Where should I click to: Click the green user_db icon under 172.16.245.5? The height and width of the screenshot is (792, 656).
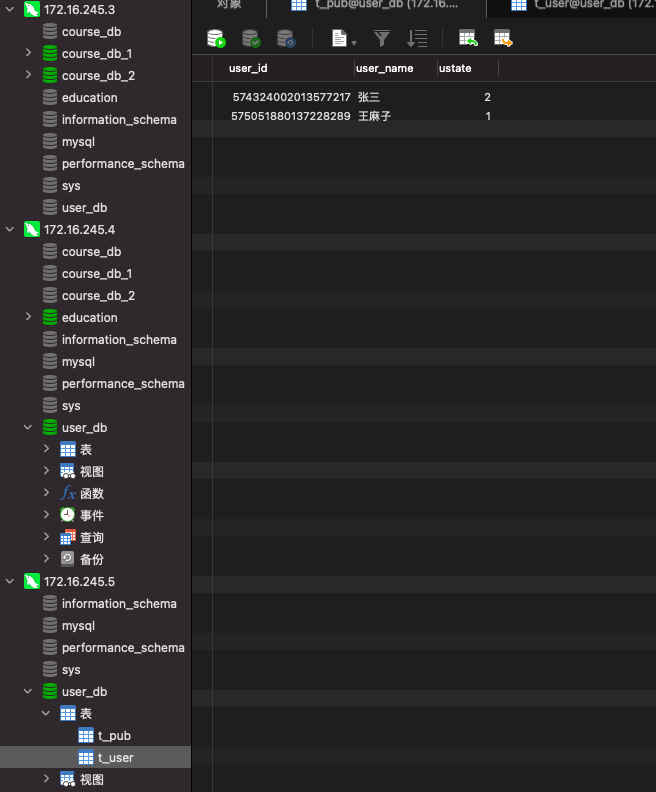[x=50, y=691]
